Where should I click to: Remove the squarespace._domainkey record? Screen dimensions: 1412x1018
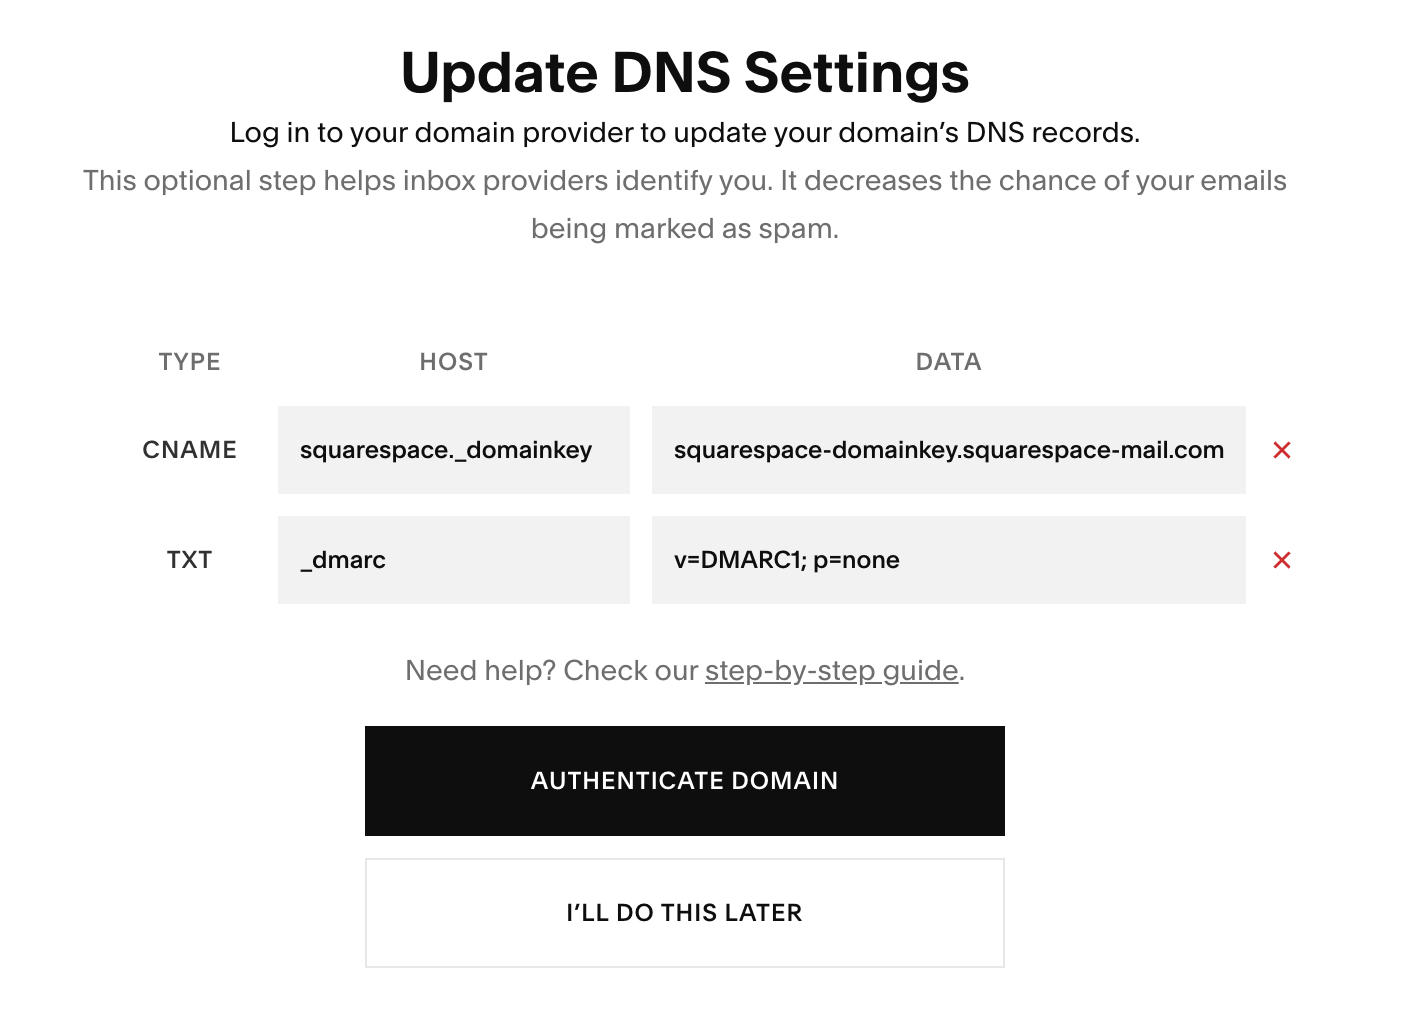pos(1282,450)
